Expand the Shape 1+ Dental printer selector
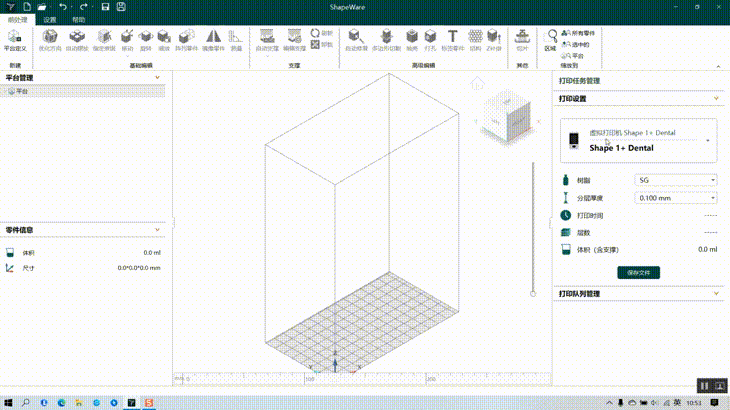Screen dimensions: 730x410 (x=708, y=141)
